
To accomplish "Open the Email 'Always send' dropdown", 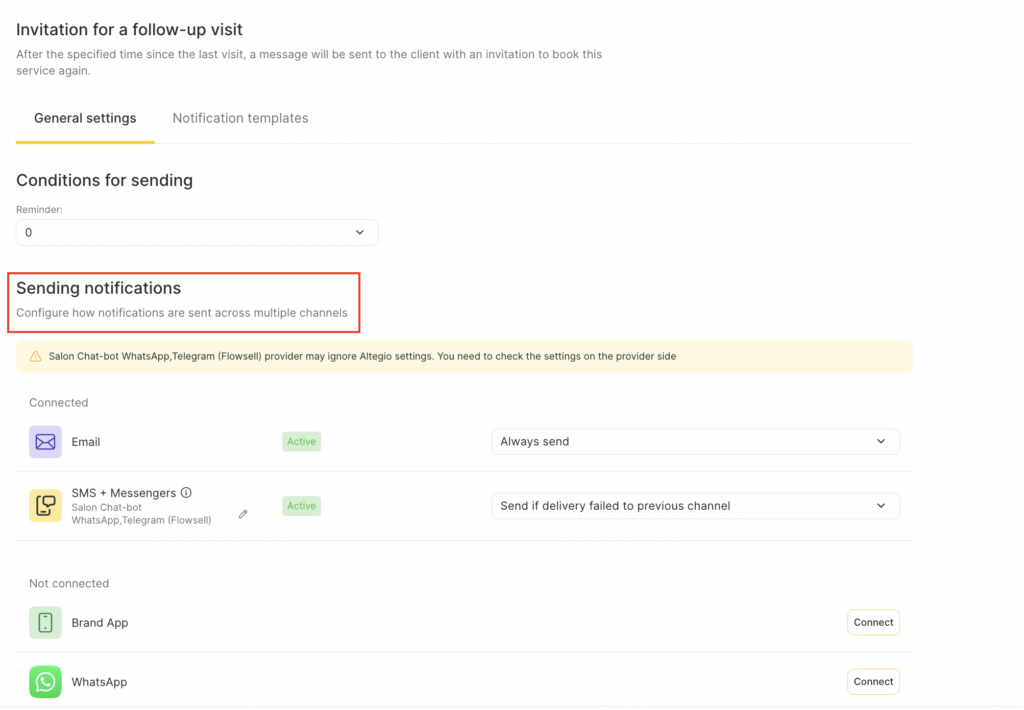I will [694, 442].
